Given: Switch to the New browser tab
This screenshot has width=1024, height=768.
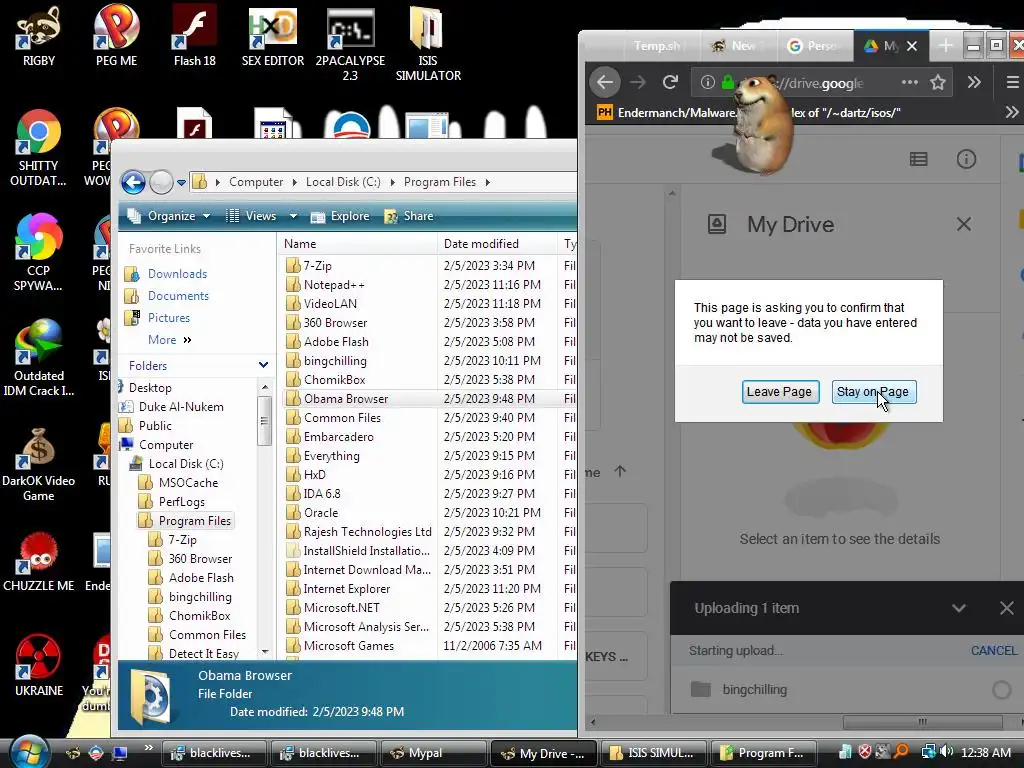Looking at the screenshot, I should click(736, 46).
